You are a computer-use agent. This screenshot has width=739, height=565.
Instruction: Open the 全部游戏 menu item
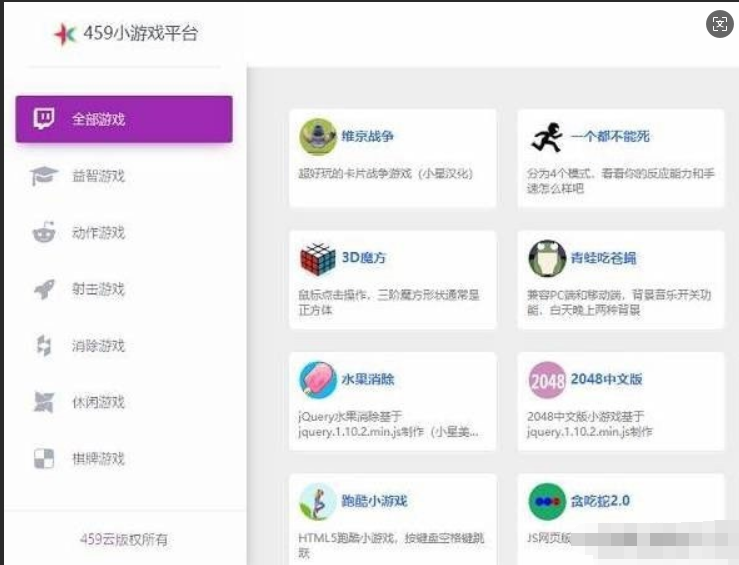coord(124,119)
